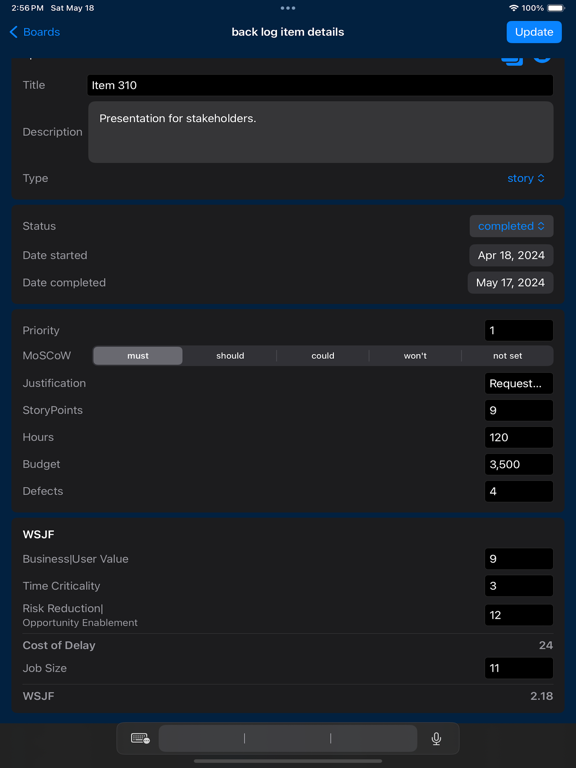The width and height of the screenshot is (576, 768).
Task: Edit Job Size field showing 11
Action: tap(519, 668)
